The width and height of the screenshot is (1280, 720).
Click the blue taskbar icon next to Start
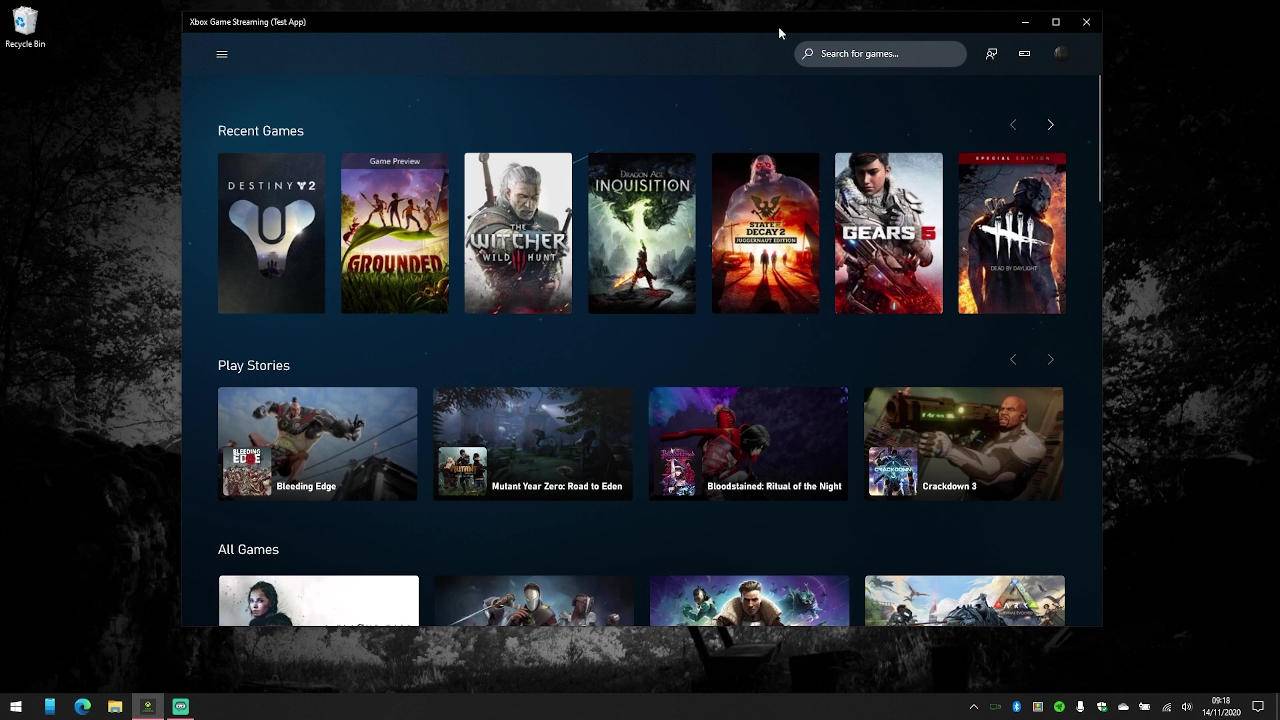coord(49,706)
